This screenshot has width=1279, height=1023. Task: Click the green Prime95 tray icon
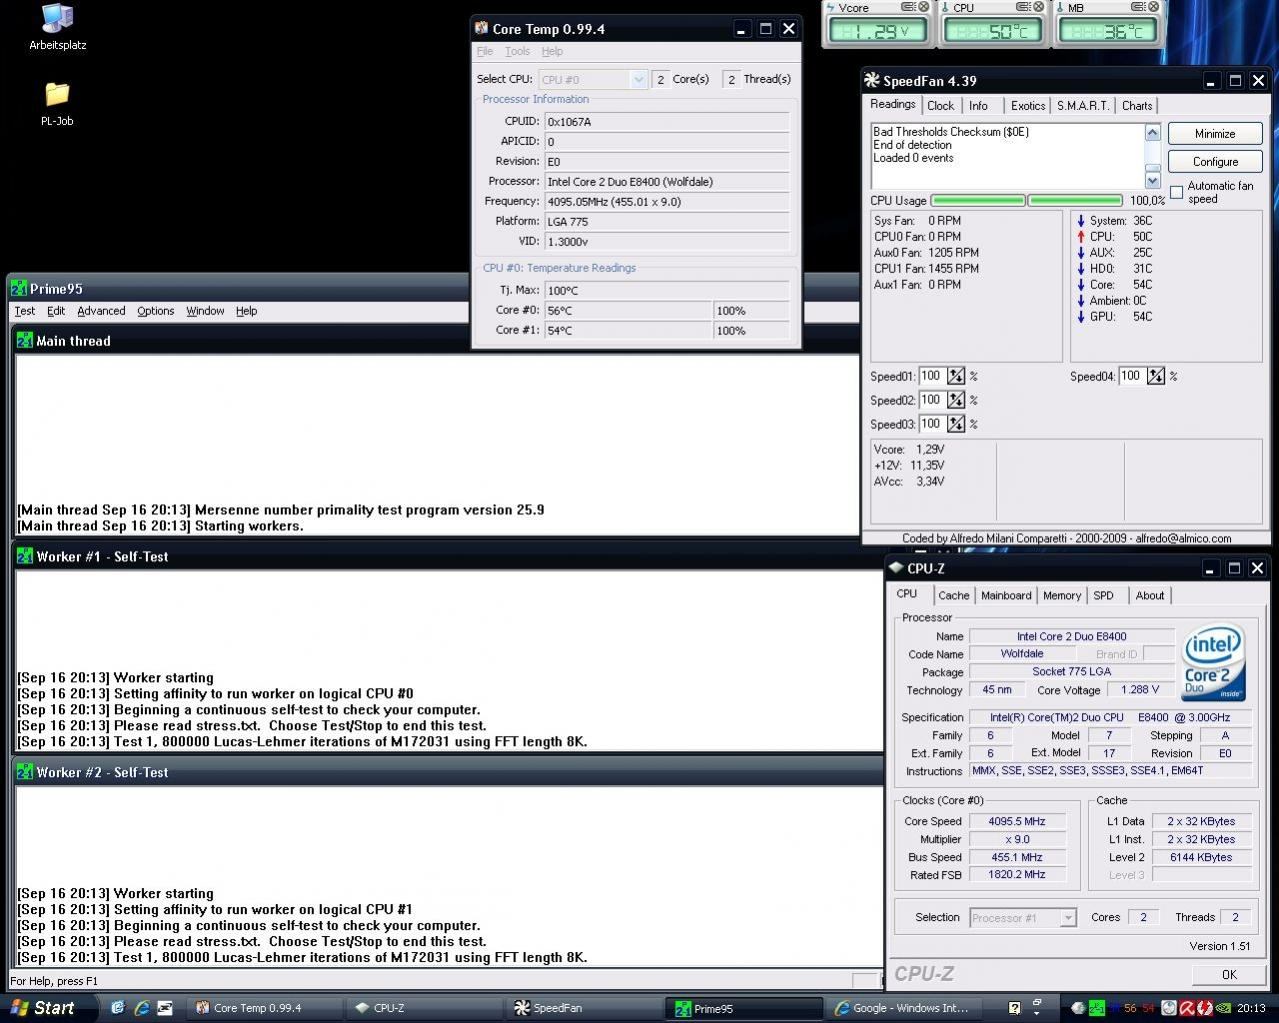[1098, 1008]
